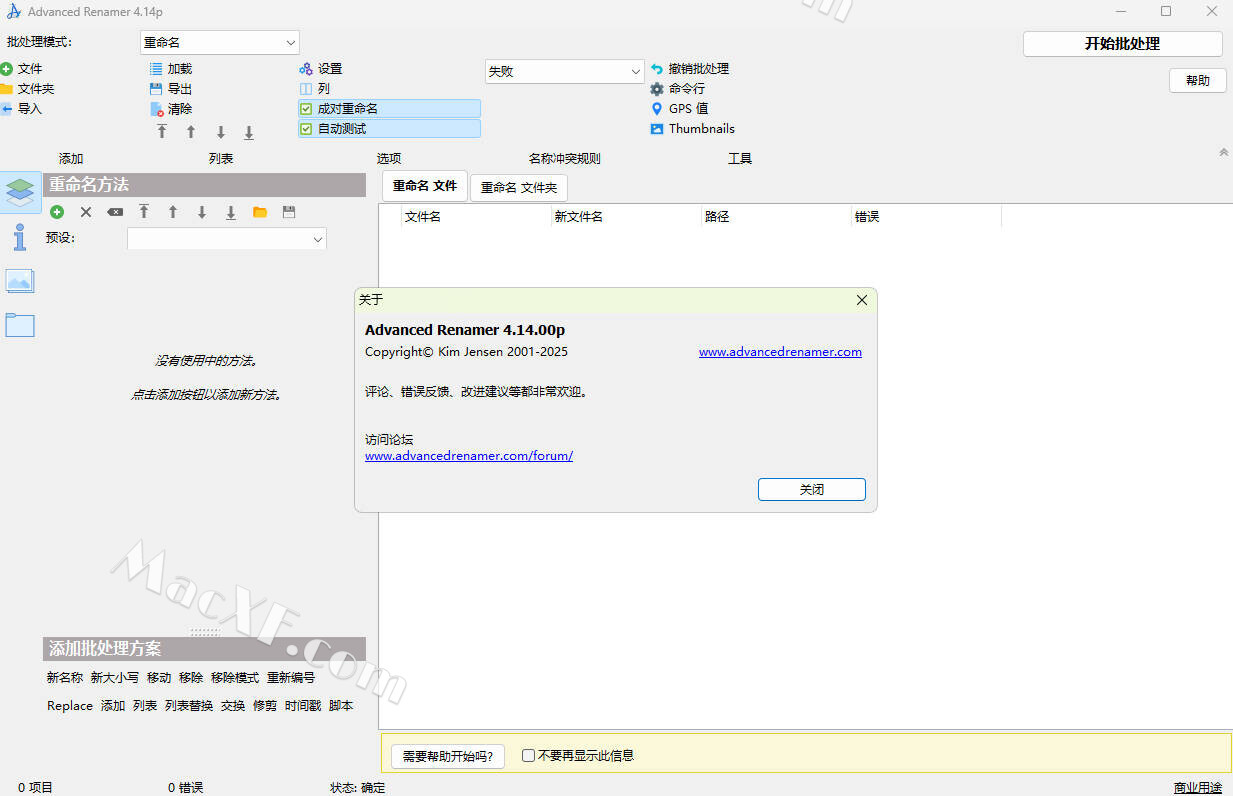Click the 文件名 column header

tap(476, 217)
